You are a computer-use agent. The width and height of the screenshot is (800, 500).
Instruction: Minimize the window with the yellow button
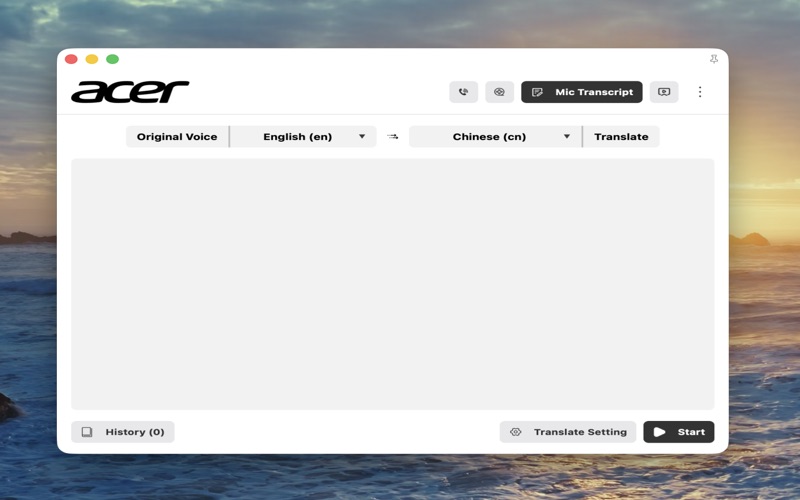click(92, 59)
